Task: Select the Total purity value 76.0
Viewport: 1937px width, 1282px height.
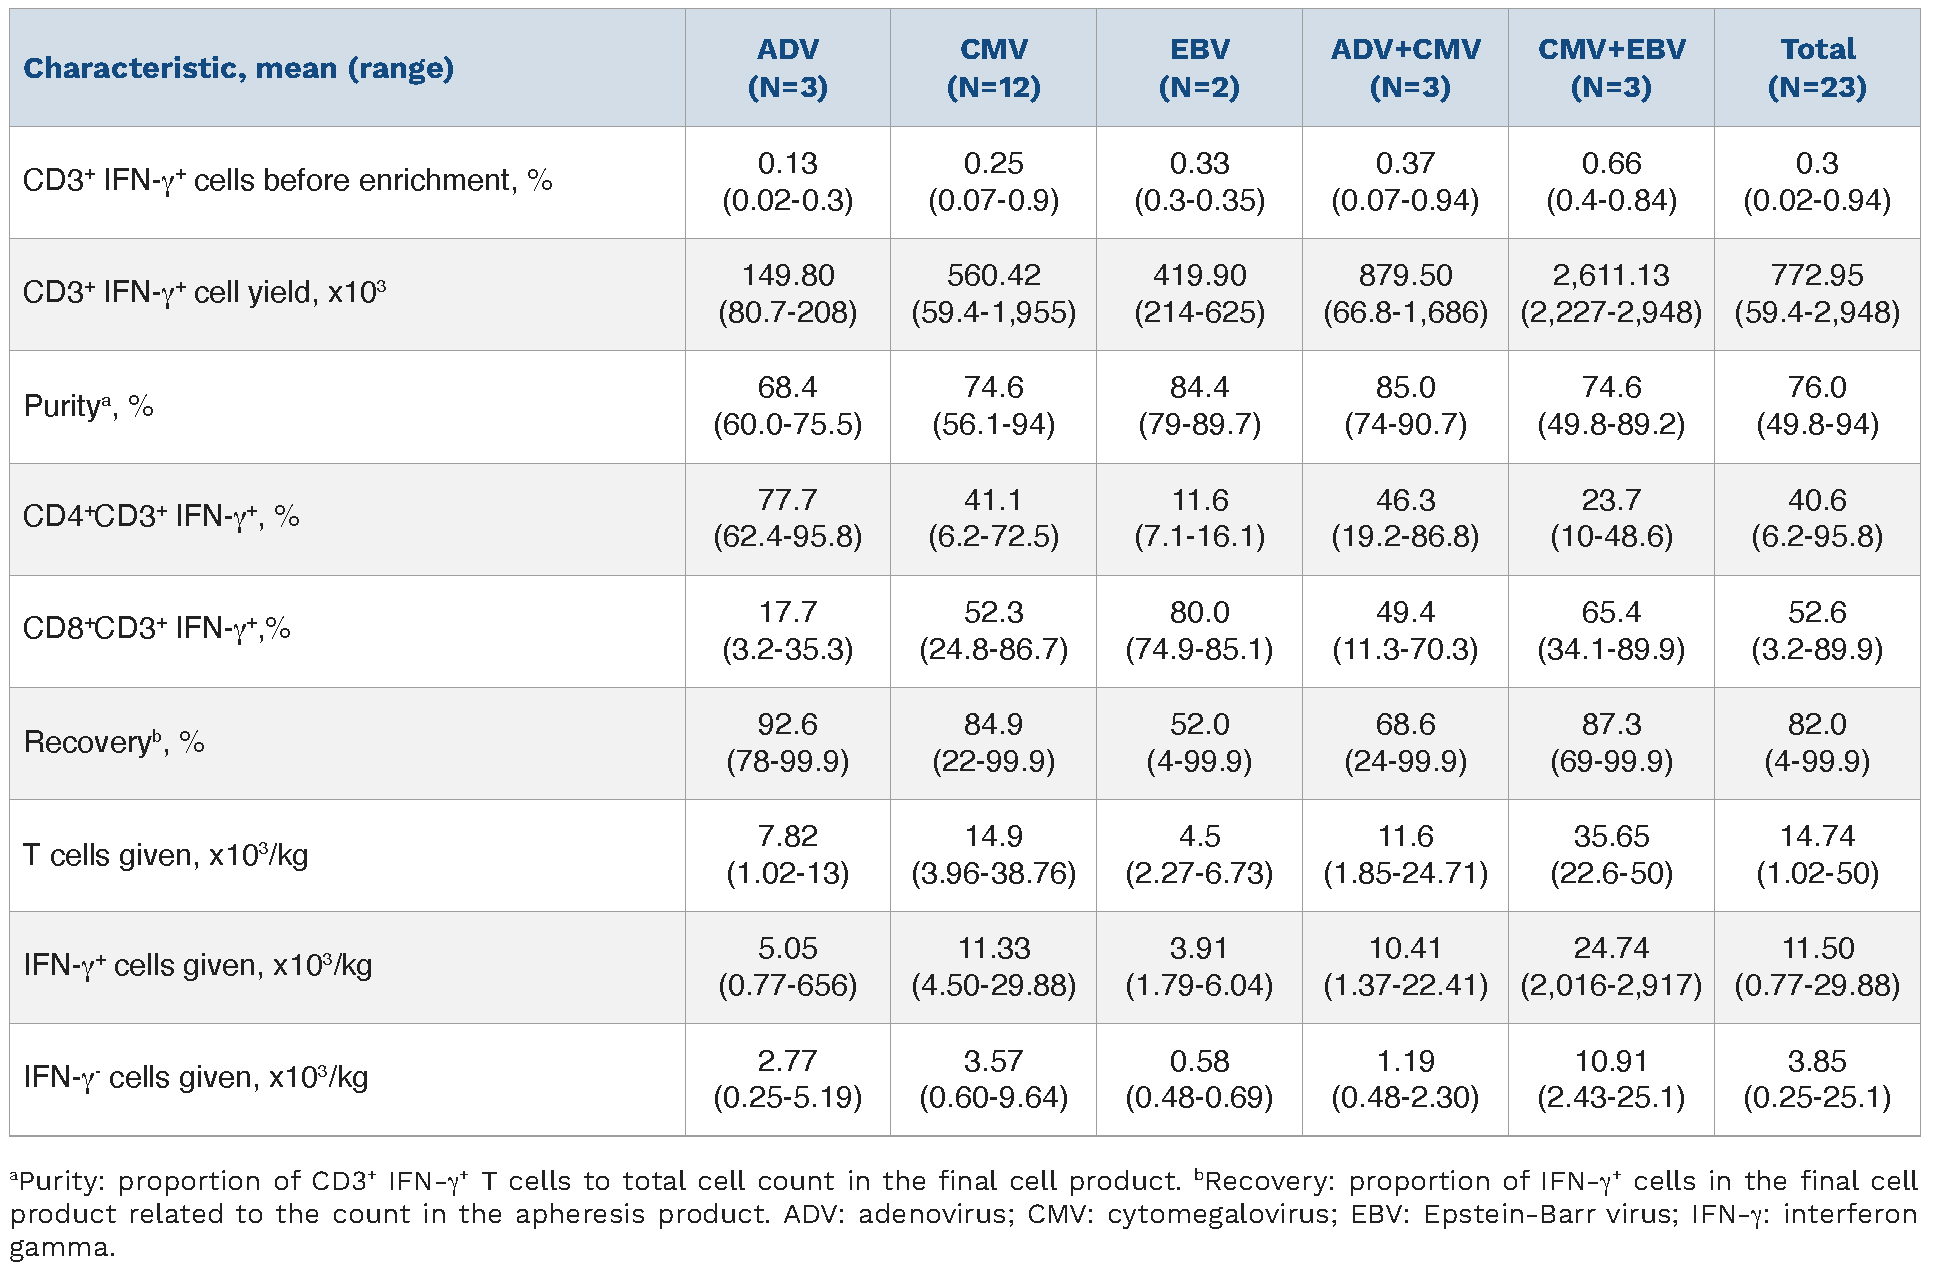Action: coord(1817,388)
